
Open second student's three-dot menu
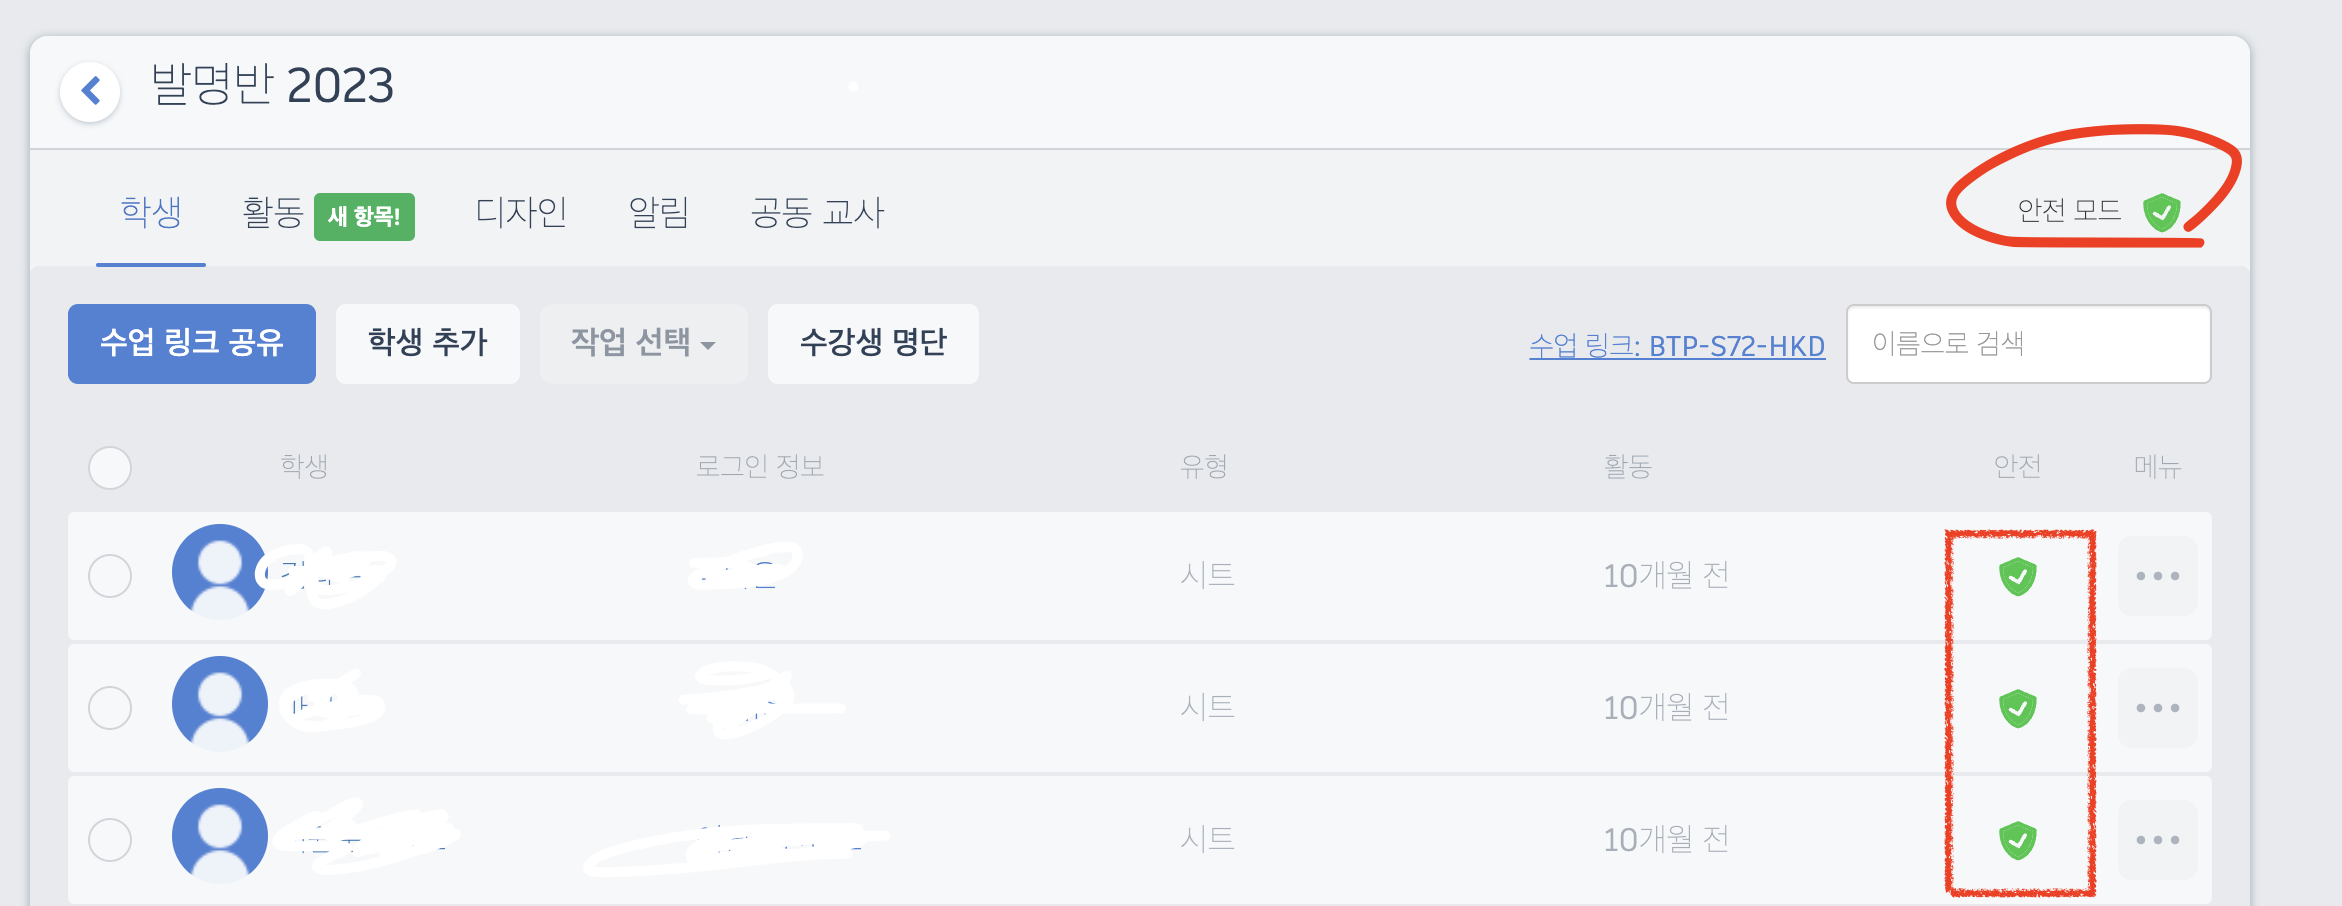tap(2157, 708)
